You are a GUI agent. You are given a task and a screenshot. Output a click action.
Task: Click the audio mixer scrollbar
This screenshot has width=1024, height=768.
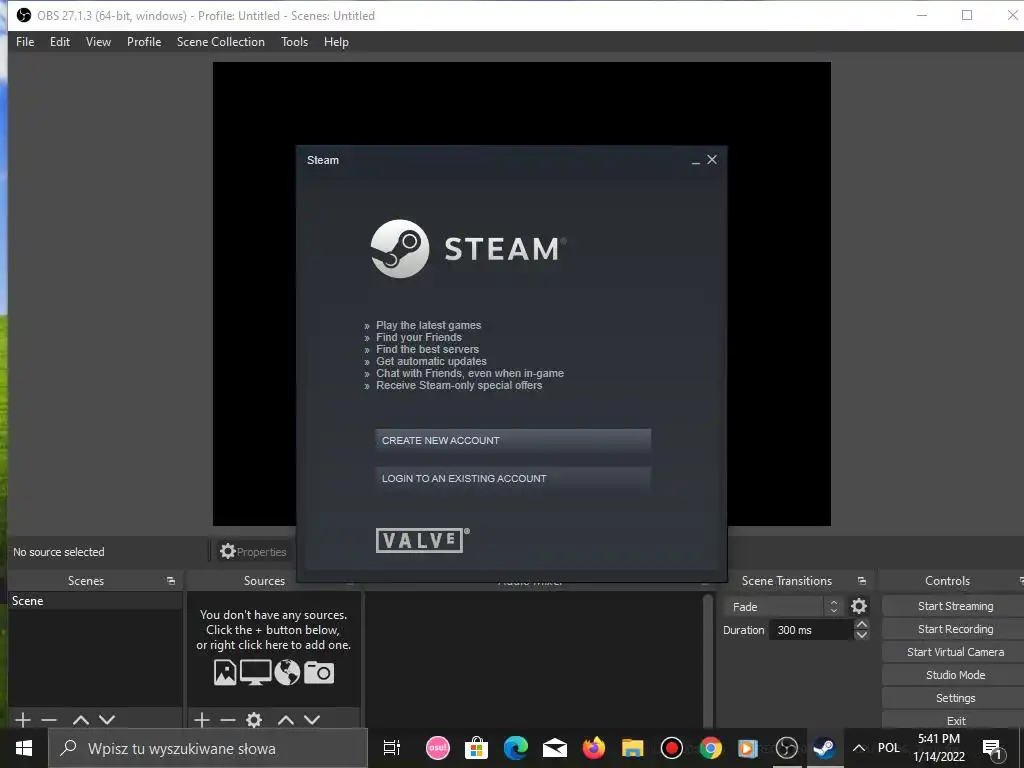tap(707, 660)
